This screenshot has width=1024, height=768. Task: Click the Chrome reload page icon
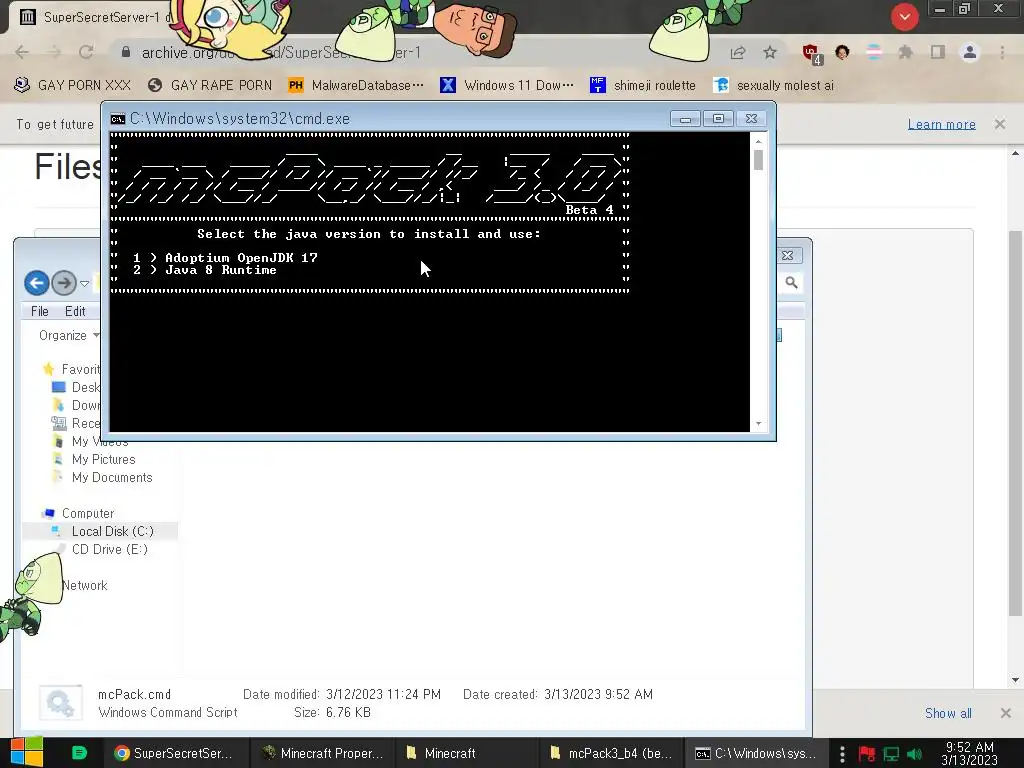point(86,52)
